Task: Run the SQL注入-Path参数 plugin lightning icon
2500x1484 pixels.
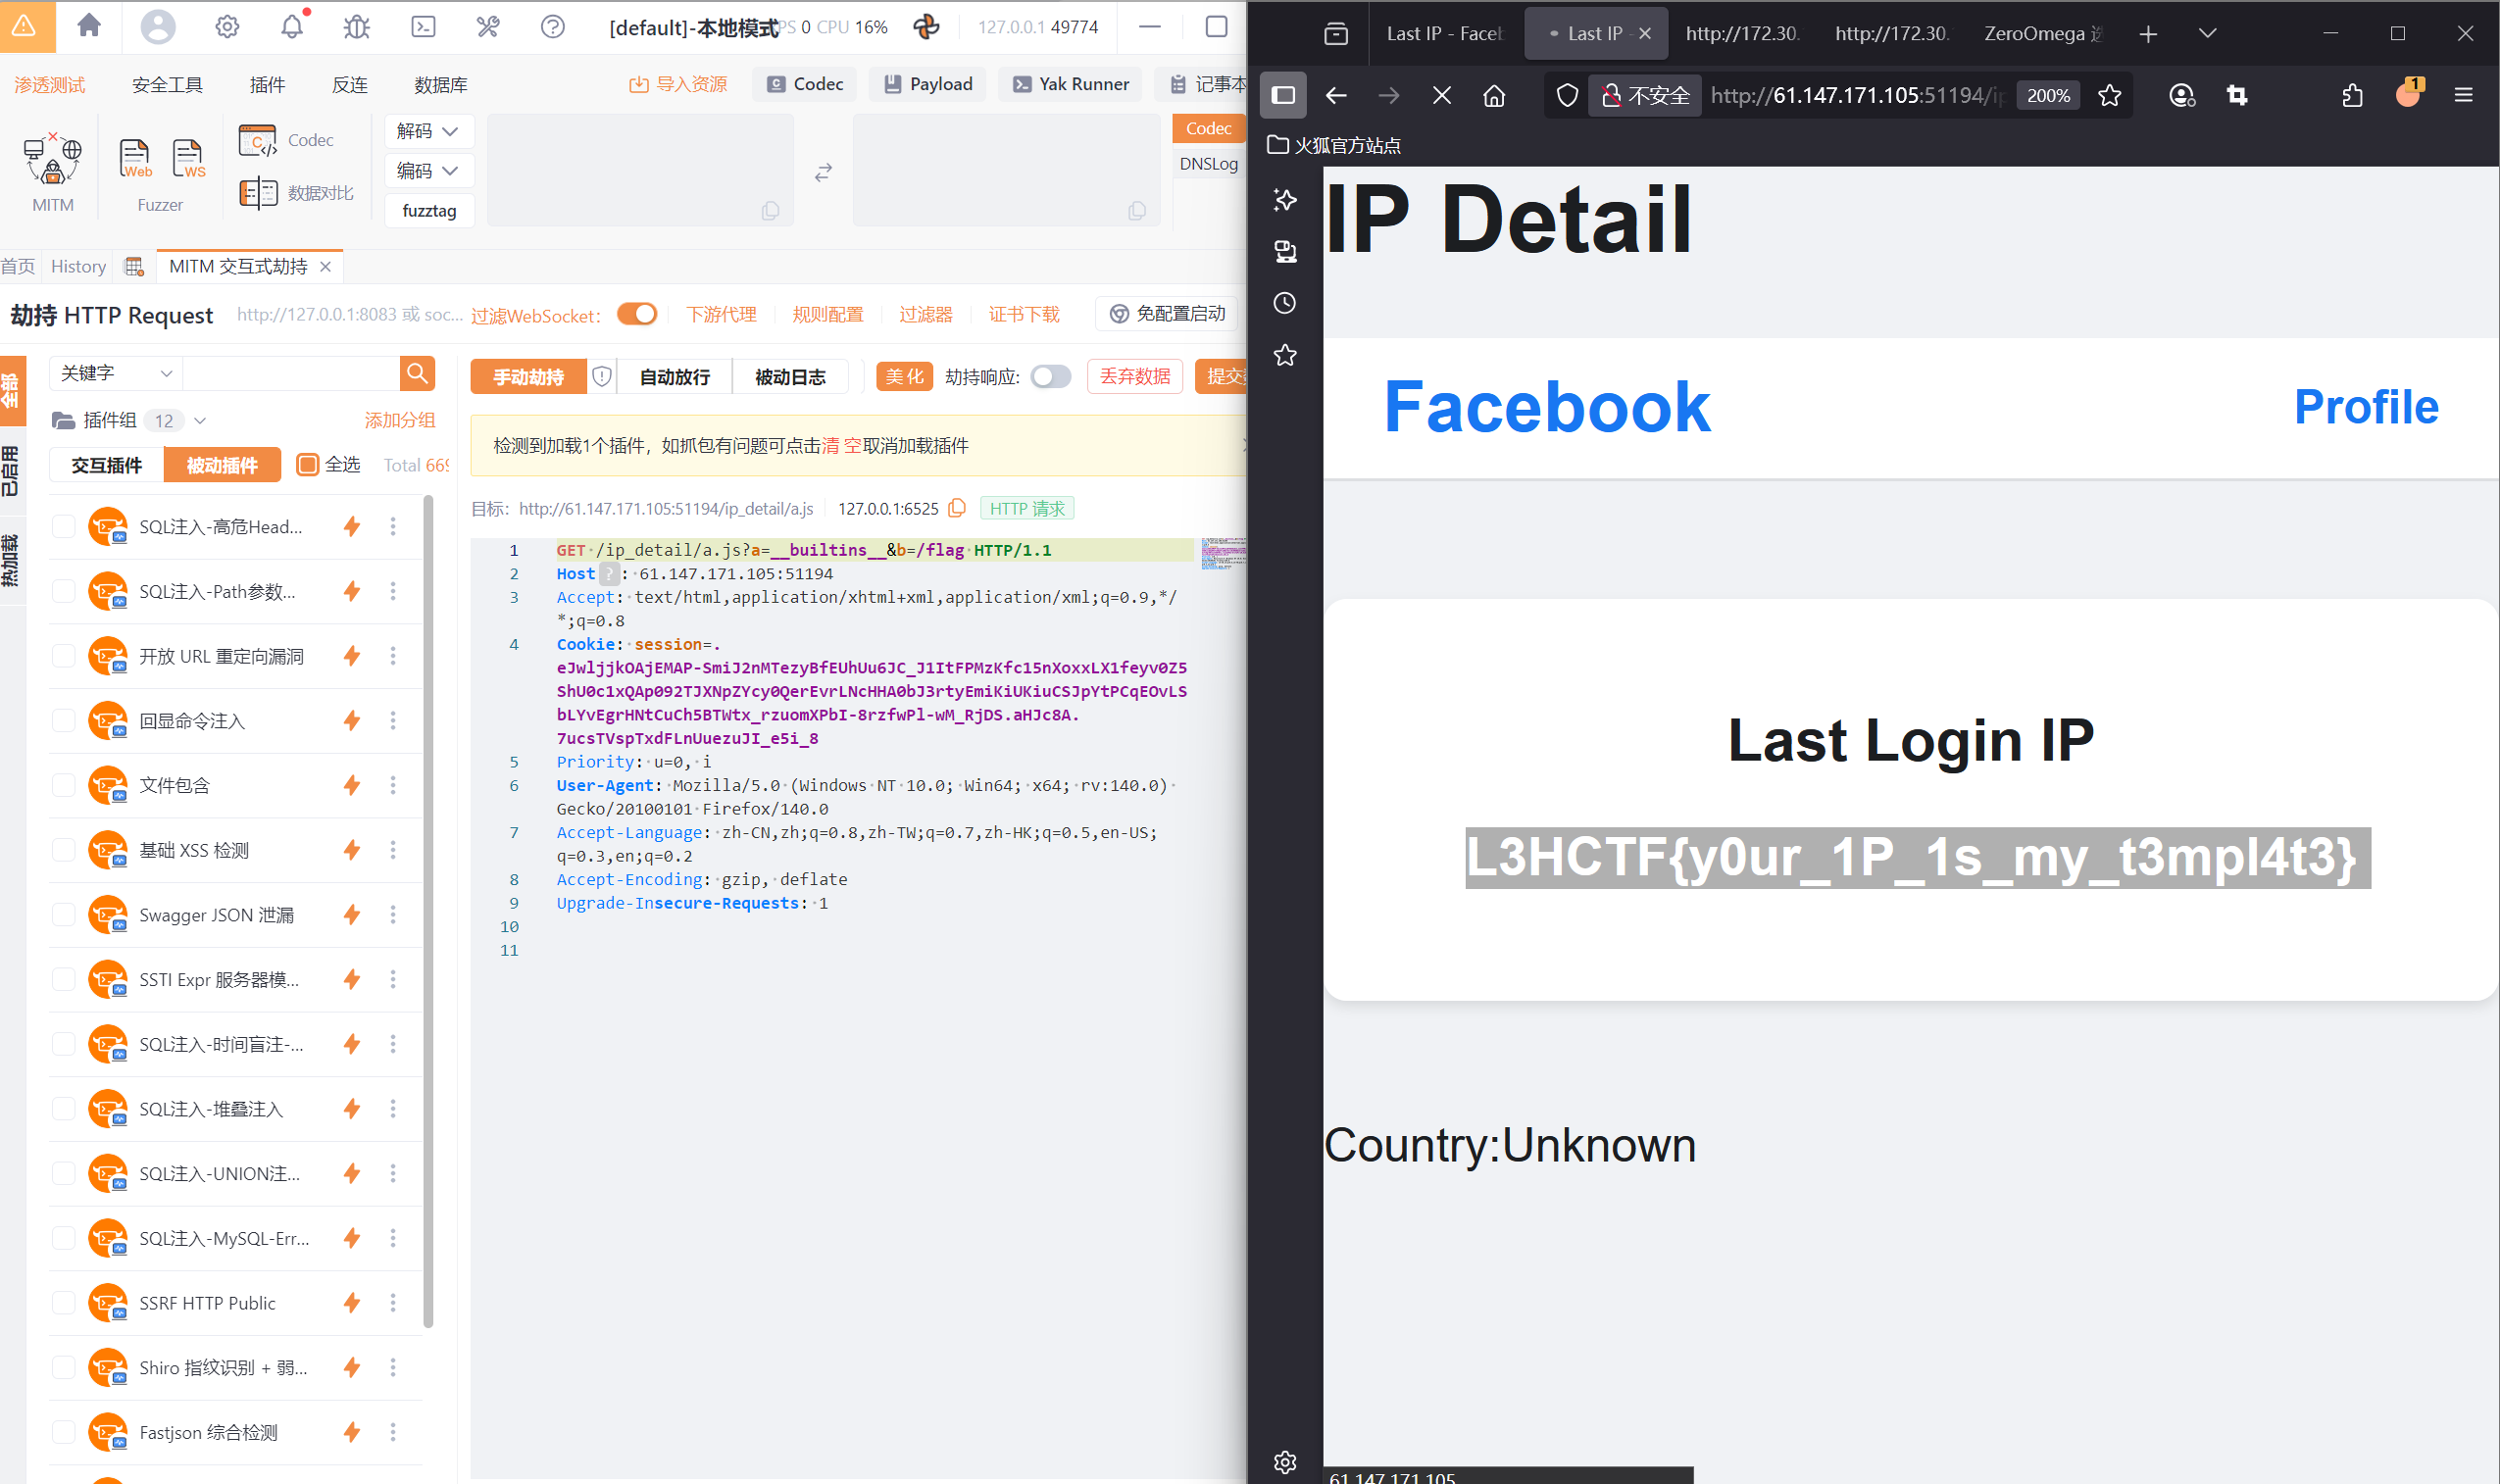Action: point(352,591)
